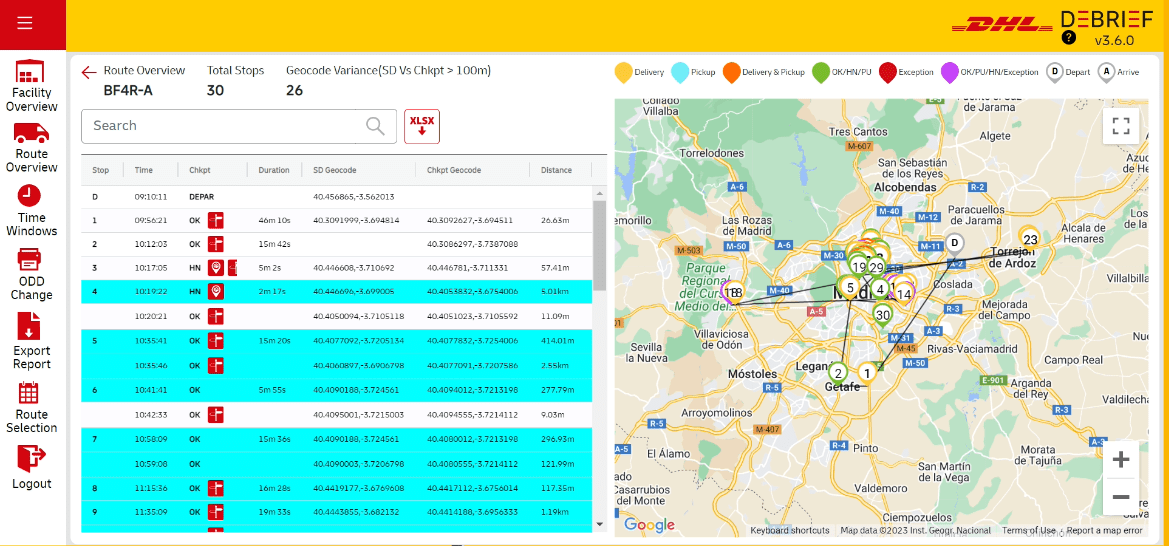Click the table scrollbar down arrow

coord(599,524)
